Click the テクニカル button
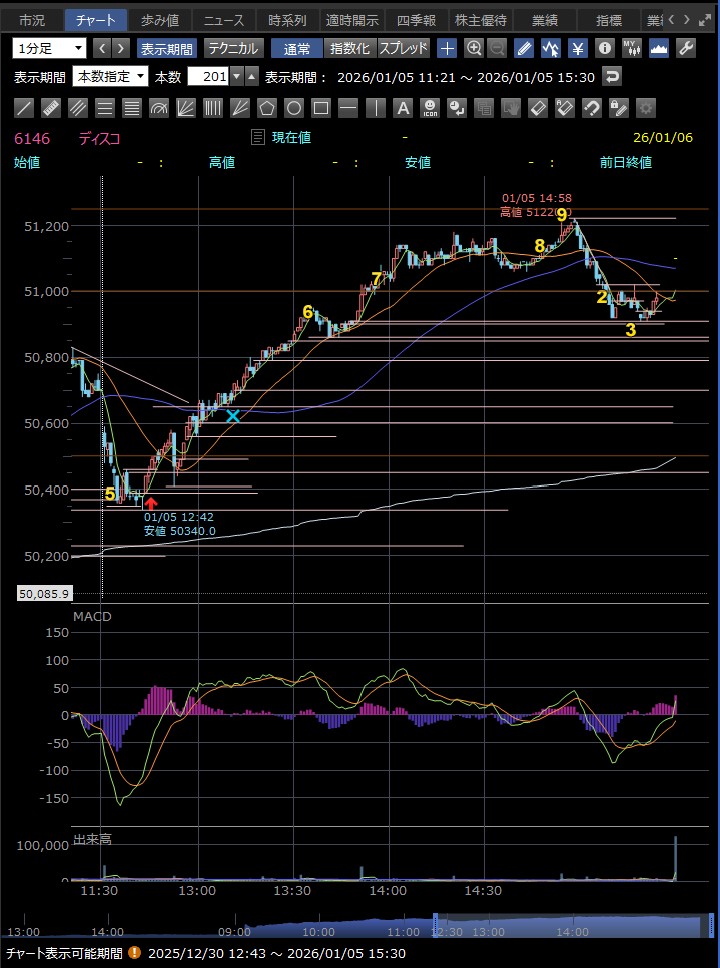Screen dimensions: 720x968 point(233,48)
